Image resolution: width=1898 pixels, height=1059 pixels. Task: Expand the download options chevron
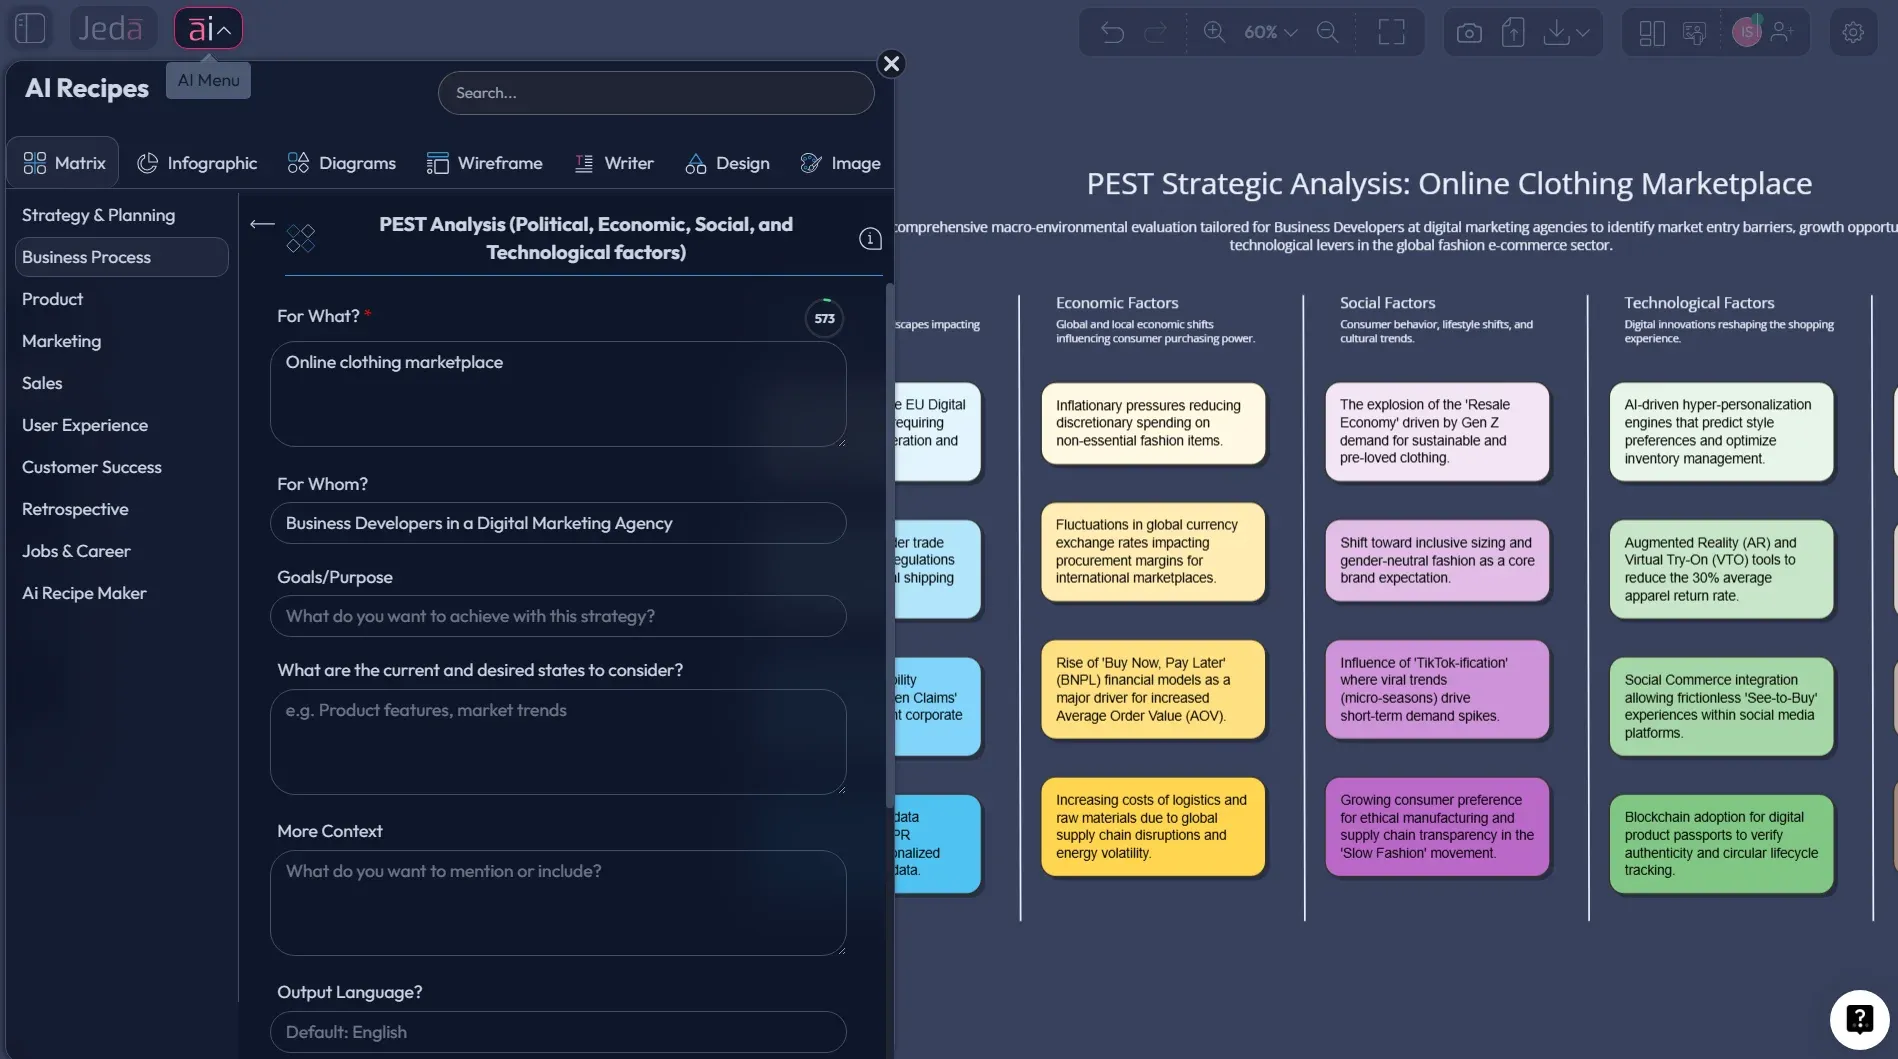click(x=1582, y=31)
